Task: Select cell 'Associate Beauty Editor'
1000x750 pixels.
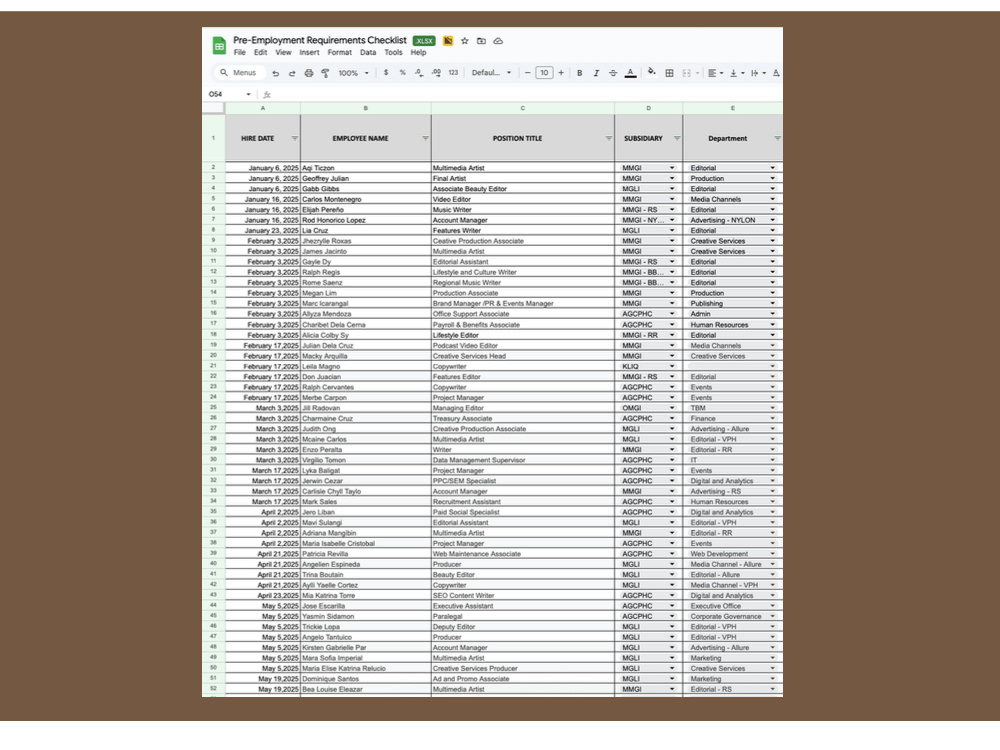Action: click(523, 189)
